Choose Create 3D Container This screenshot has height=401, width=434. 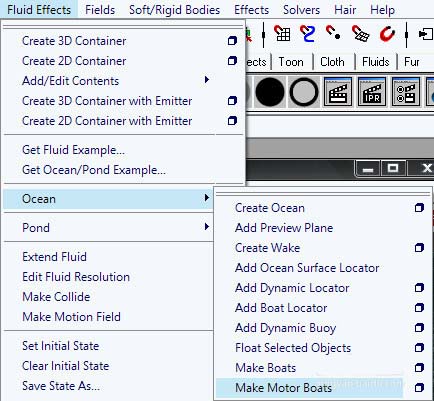pos(74,41)
